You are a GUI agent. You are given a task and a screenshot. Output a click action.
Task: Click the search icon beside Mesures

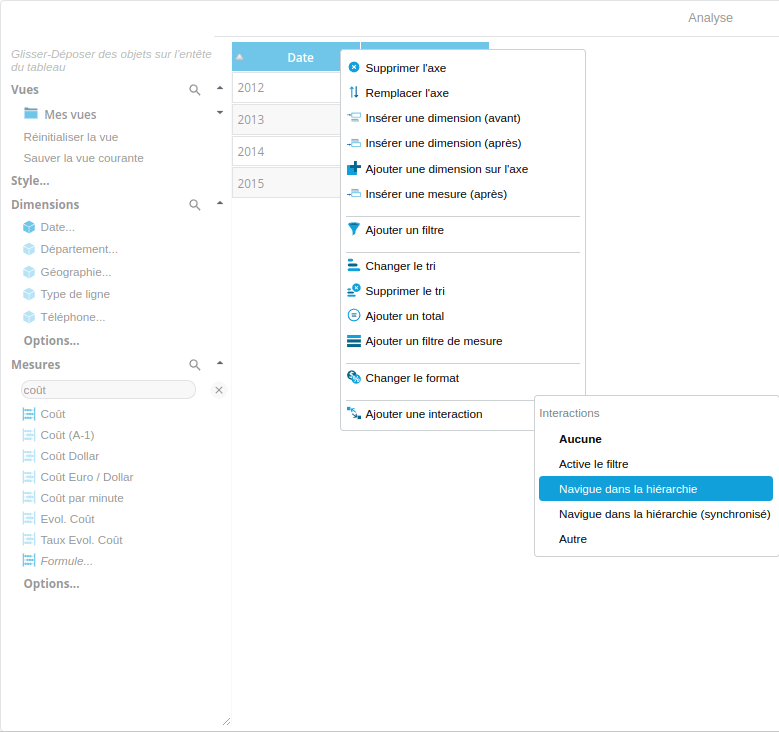pyautogui.click(x=195, y=365)
